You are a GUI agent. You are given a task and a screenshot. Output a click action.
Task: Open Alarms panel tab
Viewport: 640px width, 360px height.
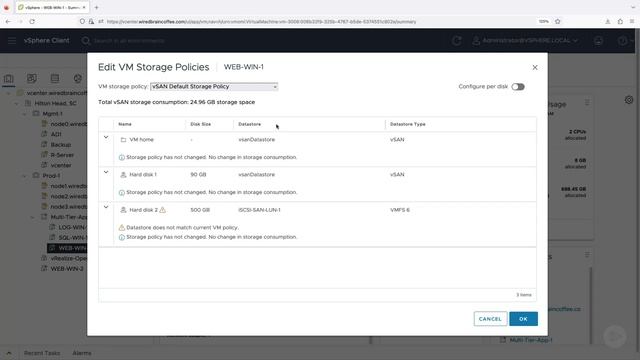[82, 353]
